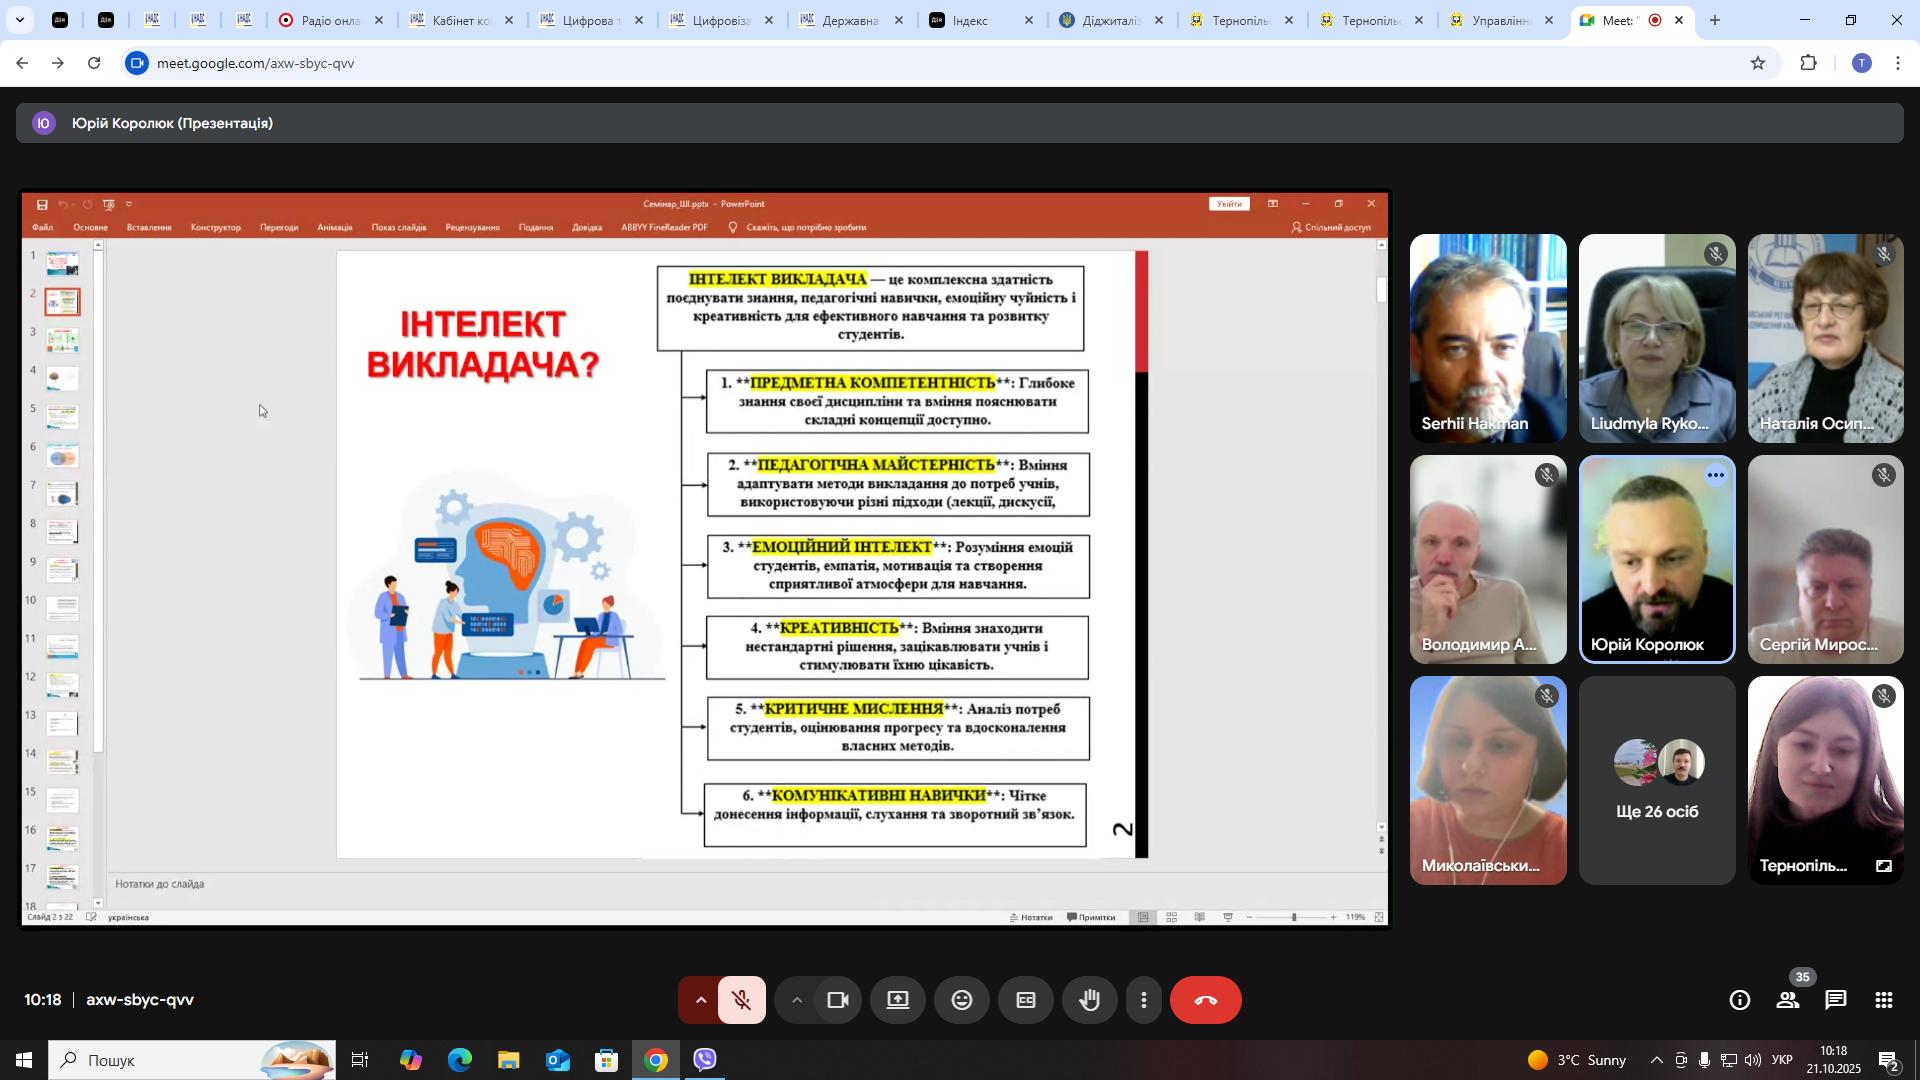Open more options three-dot menu

tap(1144, 1001)
